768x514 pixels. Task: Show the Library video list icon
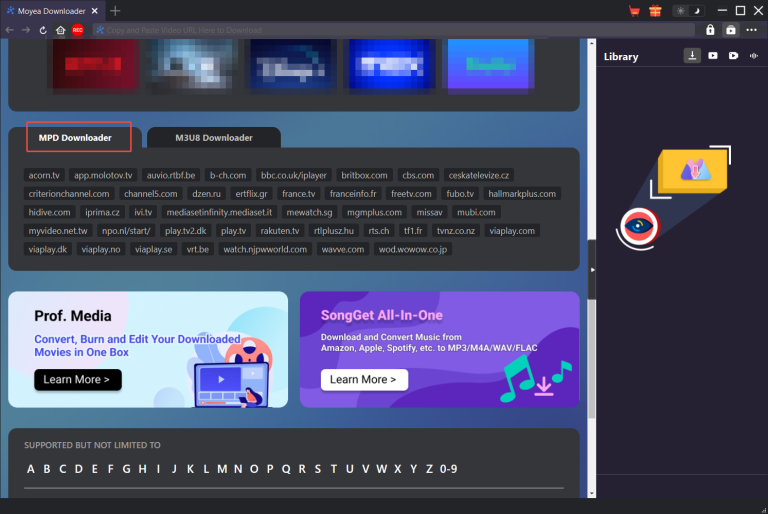(x=713, y=56)
